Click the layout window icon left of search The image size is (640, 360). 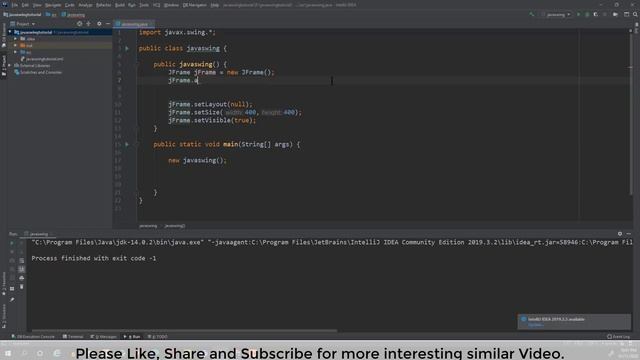click(x=627, y=14)
